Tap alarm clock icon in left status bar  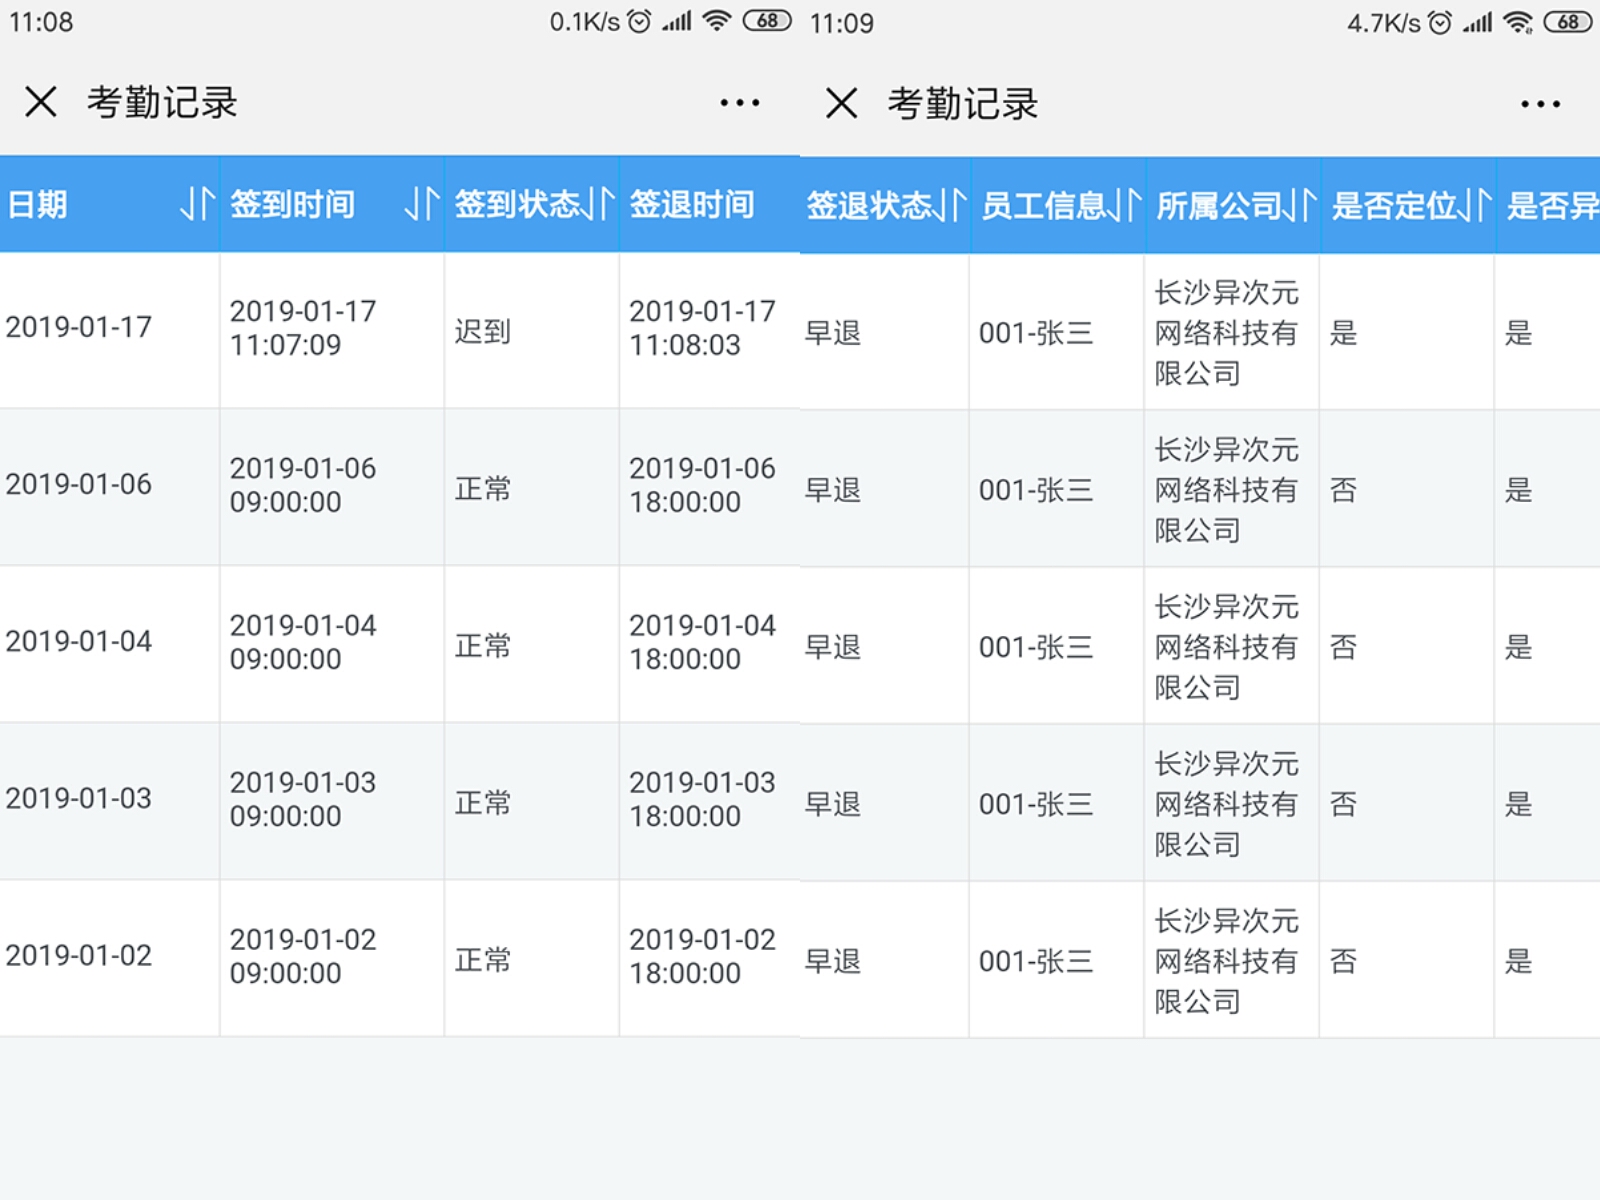coord(639,21)
